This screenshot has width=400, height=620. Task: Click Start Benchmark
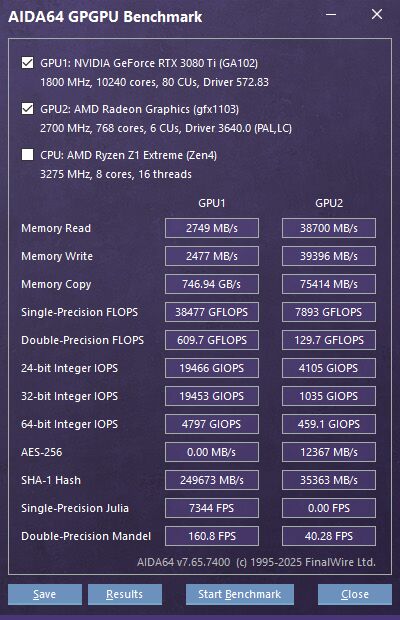click(240, 594)
